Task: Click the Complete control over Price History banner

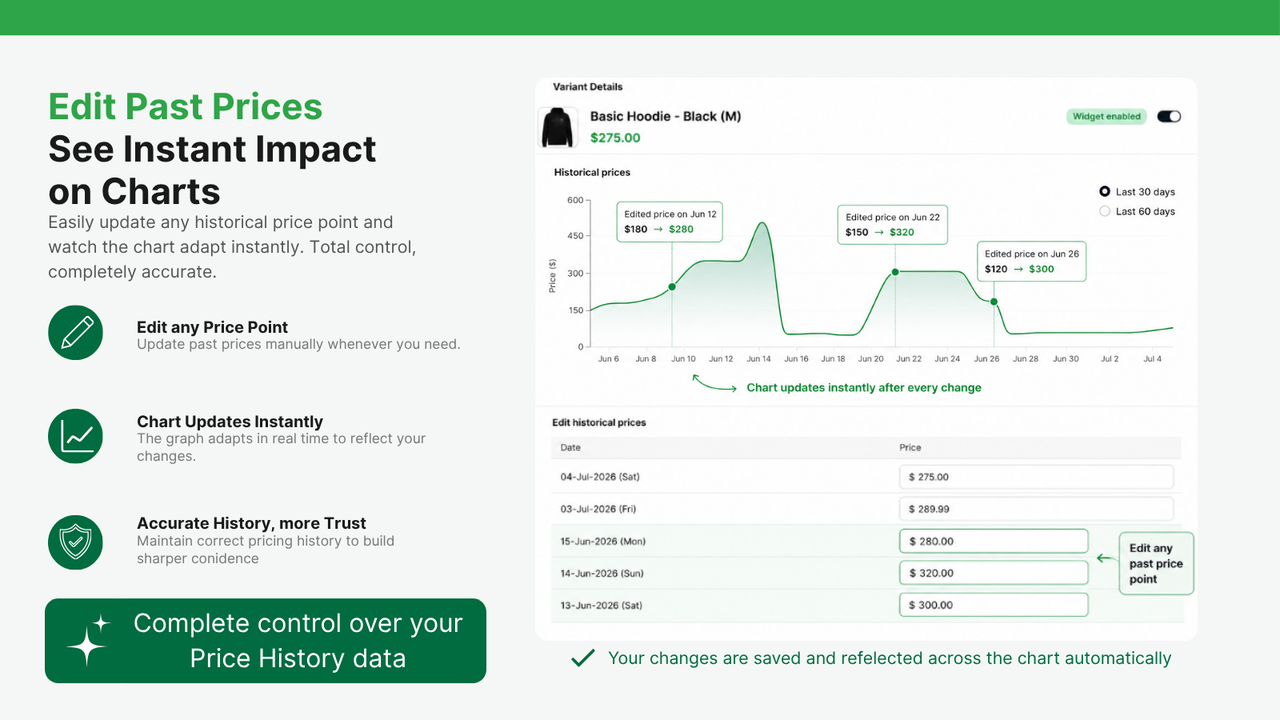Action: point(265,641)
